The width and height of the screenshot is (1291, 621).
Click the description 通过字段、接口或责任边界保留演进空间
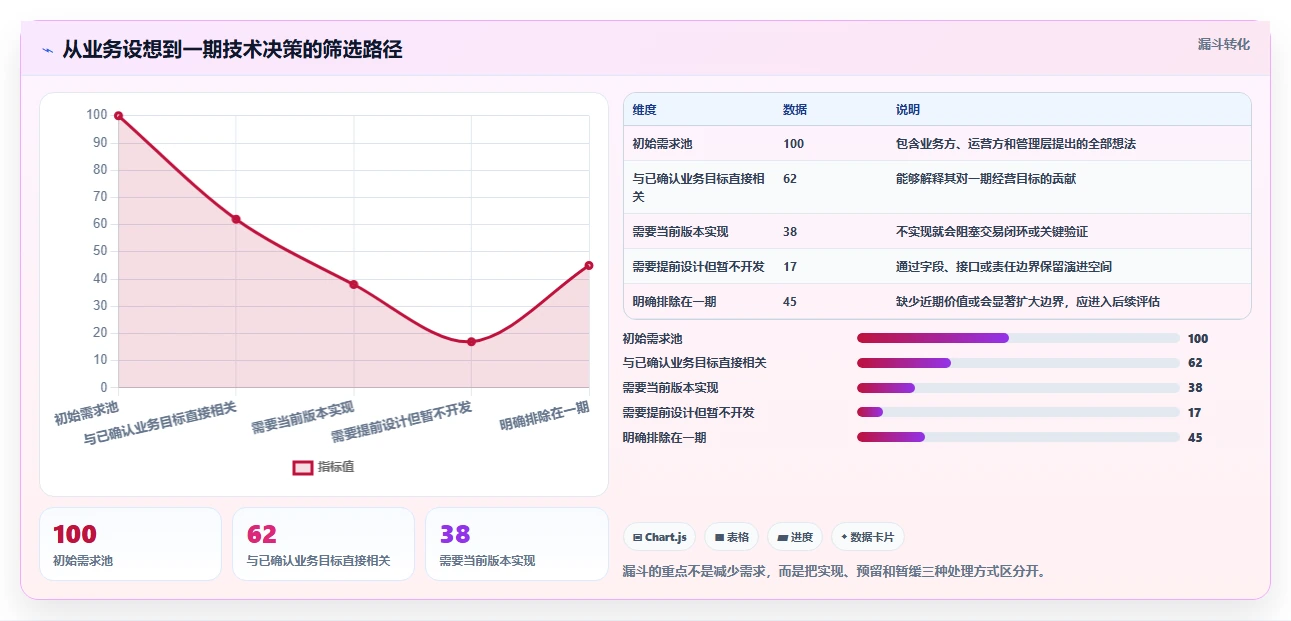(1004, 267)
